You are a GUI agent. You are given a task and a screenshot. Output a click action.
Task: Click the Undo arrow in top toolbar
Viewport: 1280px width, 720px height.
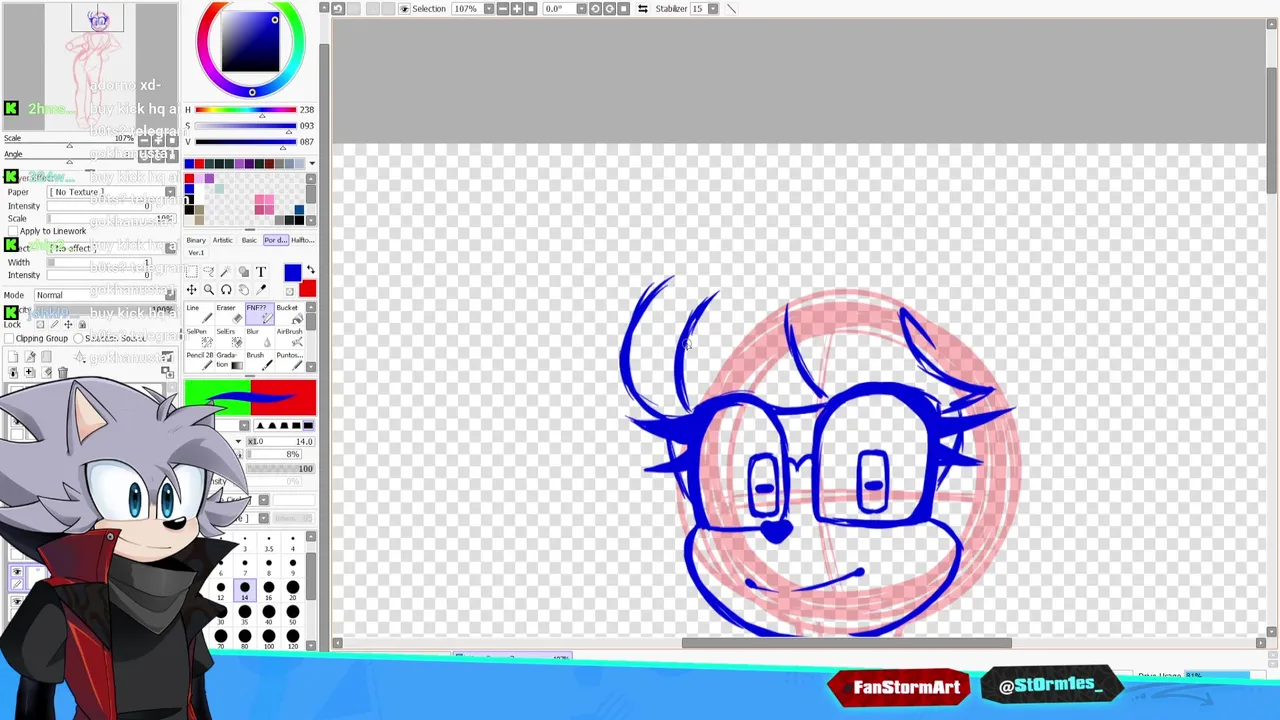tap(338, 8)
